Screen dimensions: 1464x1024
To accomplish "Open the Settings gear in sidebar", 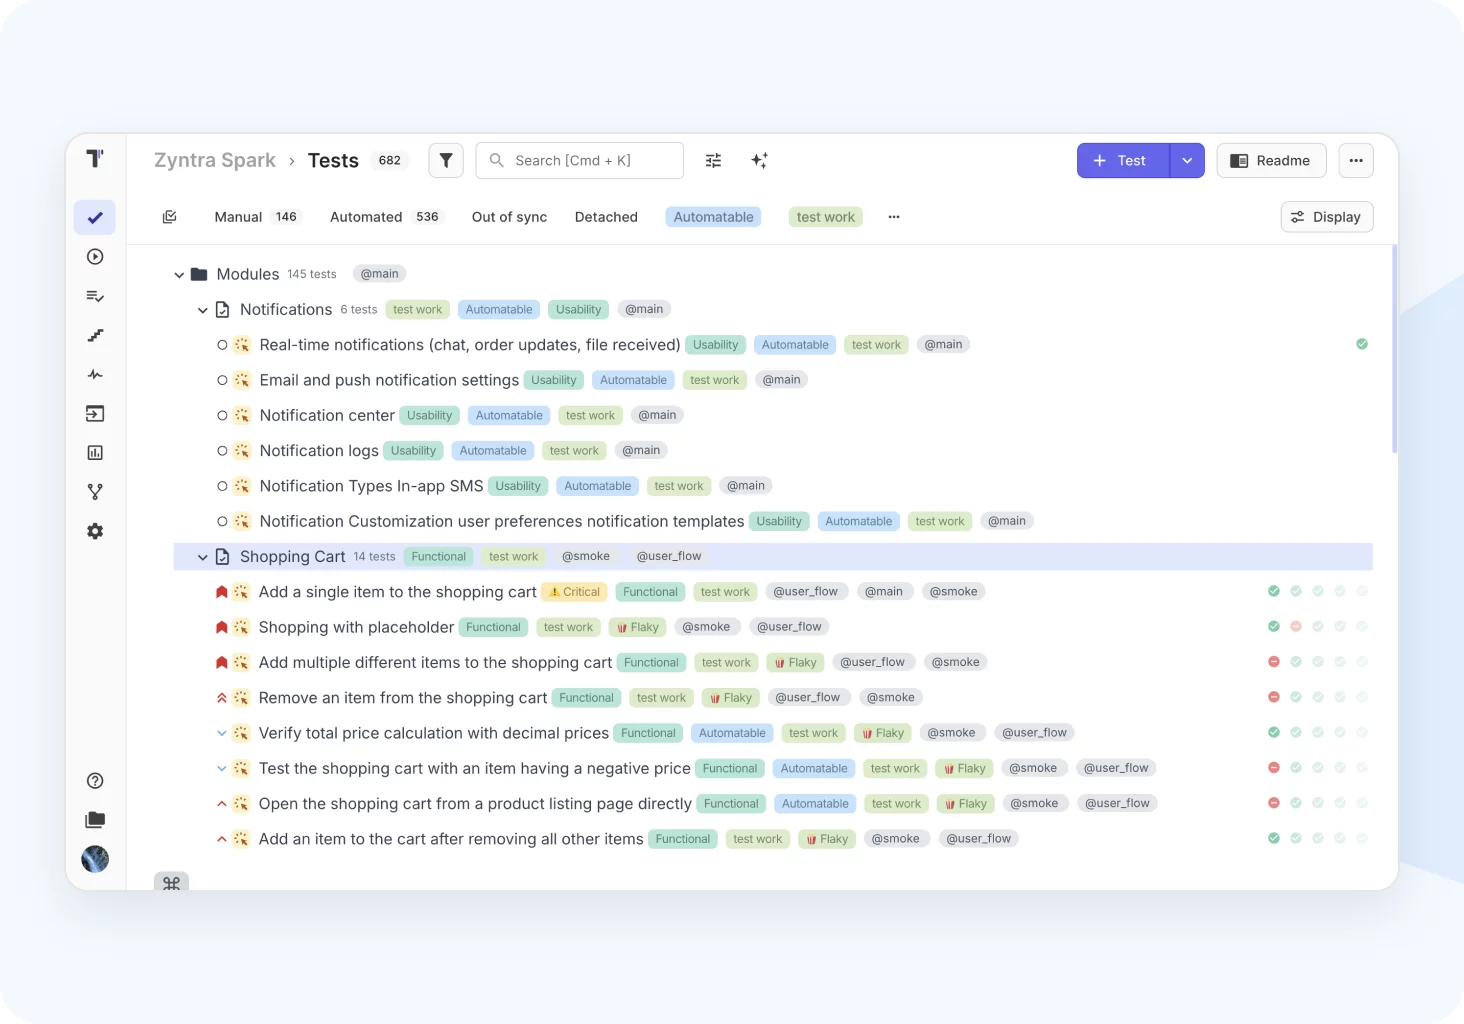I will tap(95, 532).
